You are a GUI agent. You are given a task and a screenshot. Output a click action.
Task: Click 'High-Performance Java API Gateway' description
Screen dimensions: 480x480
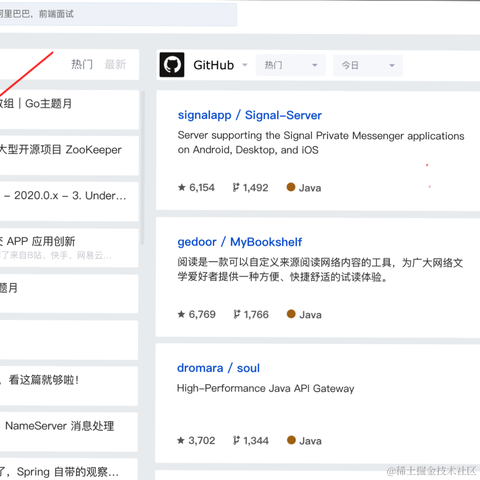tap(265, 388)
